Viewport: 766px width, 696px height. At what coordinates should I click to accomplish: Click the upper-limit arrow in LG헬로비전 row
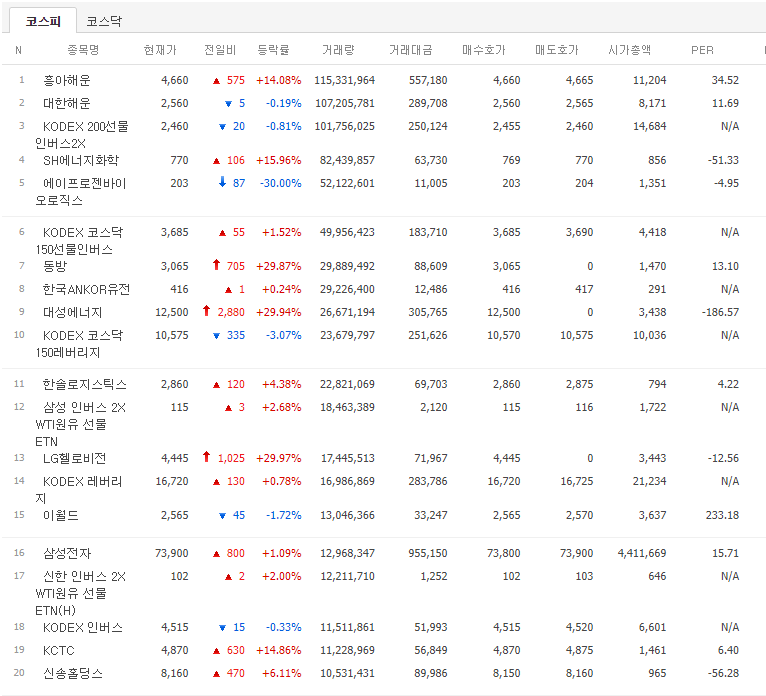click(x=206, y=457)
